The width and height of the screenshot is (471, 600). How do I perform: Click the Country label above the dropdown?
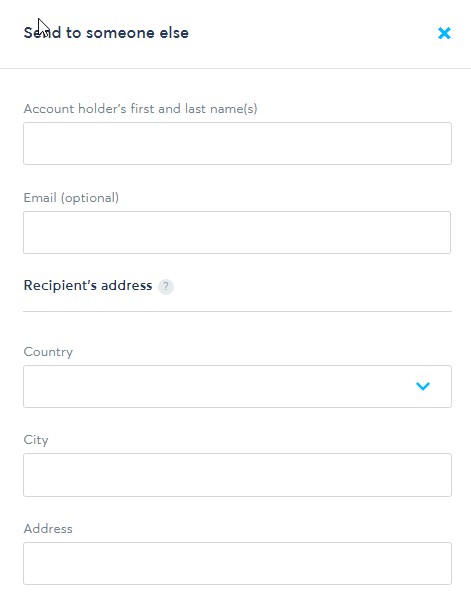(x=48, y=352)
